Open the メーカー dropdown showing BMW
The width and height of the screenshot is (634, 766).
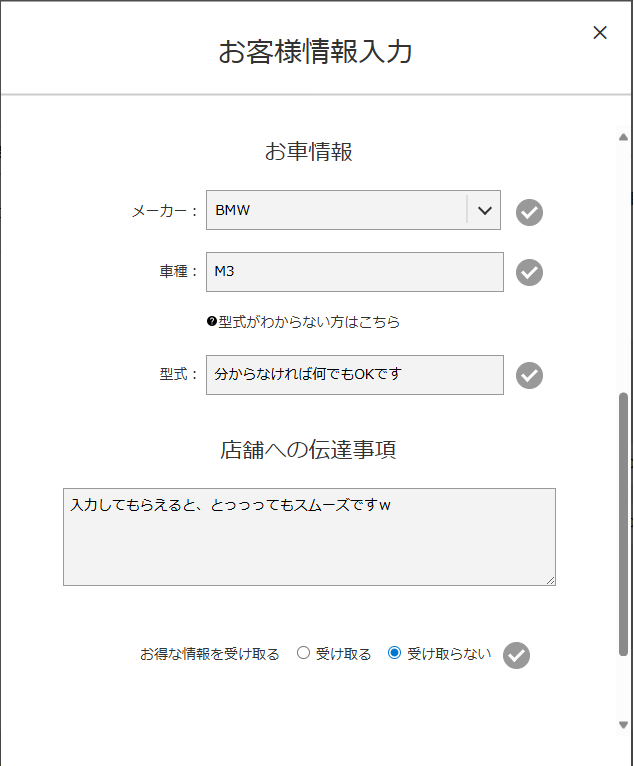335,211
